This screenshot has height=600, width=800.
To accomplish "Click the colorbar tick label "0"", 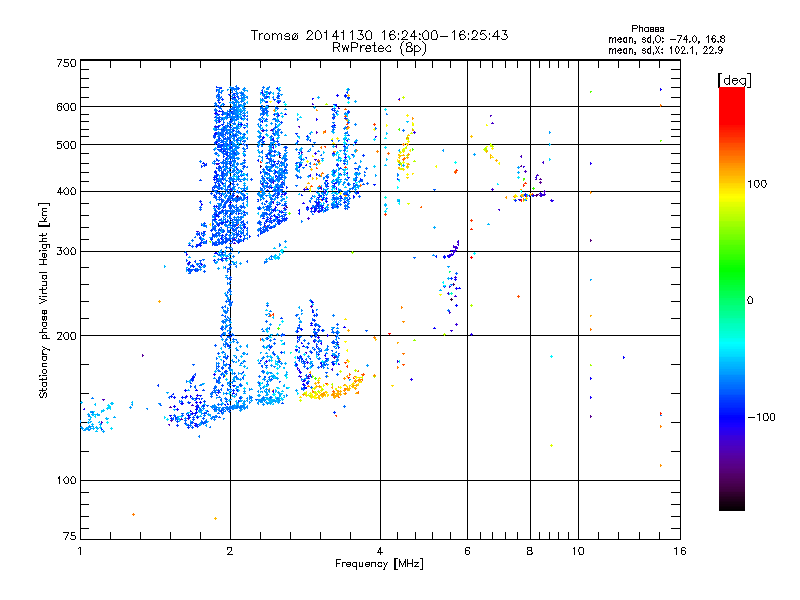I will [x=750, y=301].
